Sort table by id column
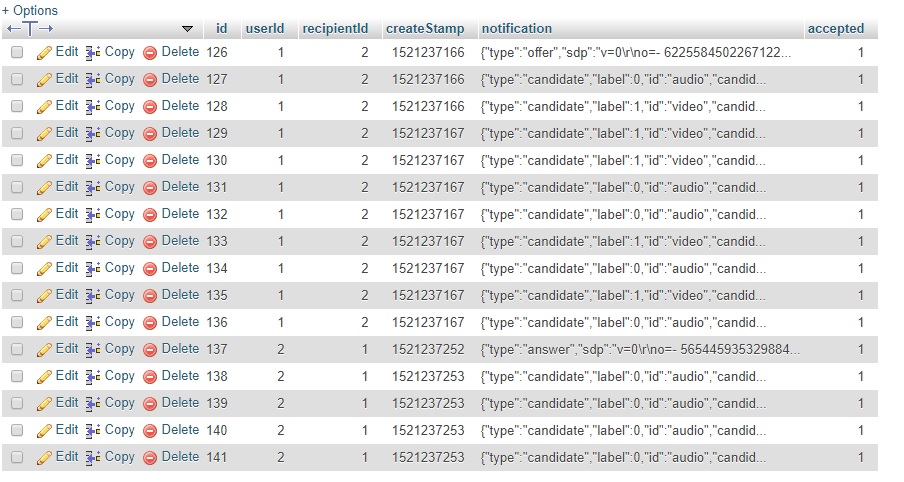The width and height of the screenshot is (904, 482). (x=221, y=28)
